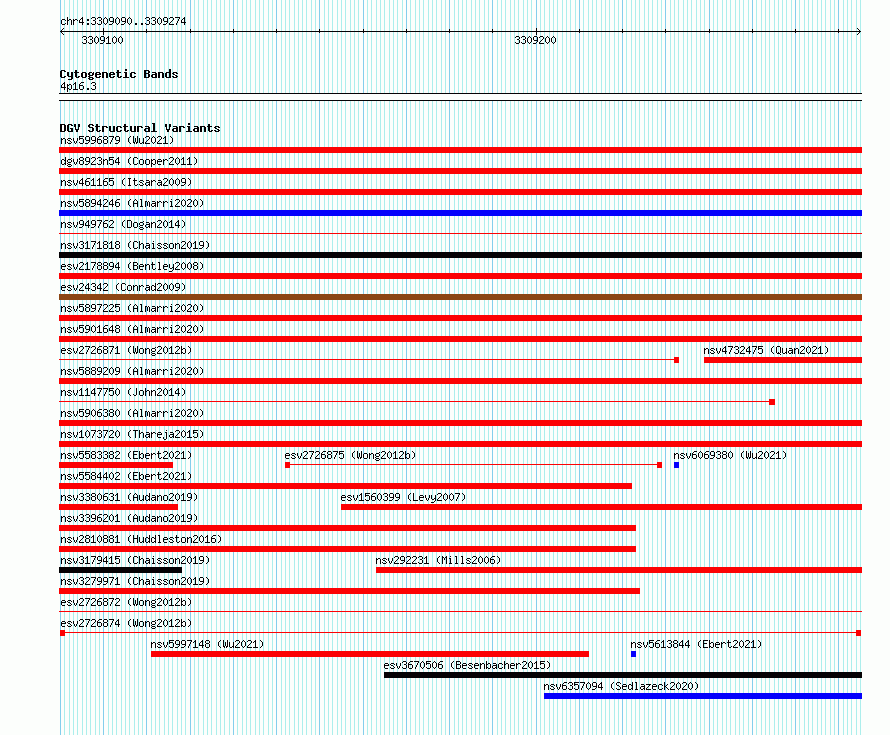Screen dimensions: 890x735
Task: Click the nsv1147750 (John2014) label
Action: (123, 392)
